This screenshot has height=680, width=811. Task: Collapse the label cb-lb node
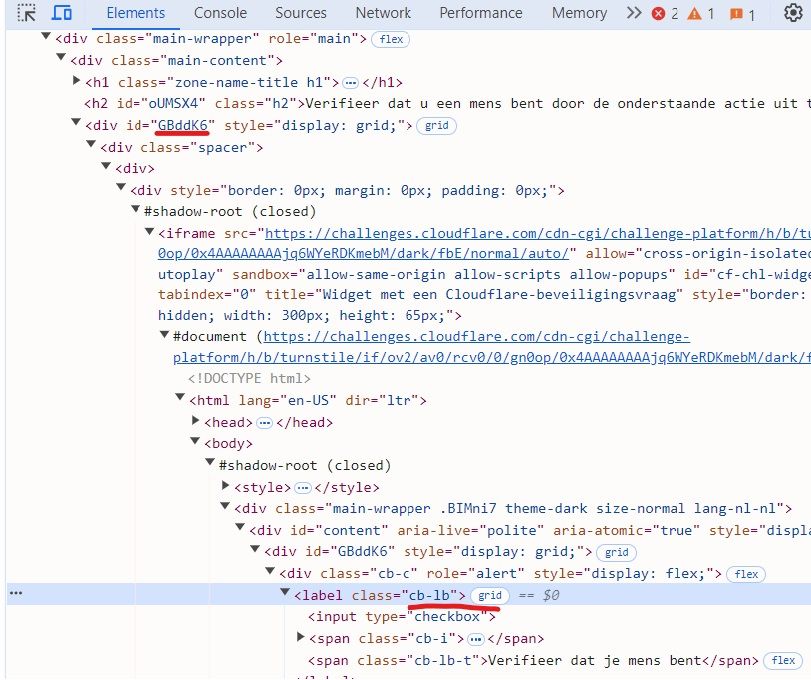coord(286,595)
